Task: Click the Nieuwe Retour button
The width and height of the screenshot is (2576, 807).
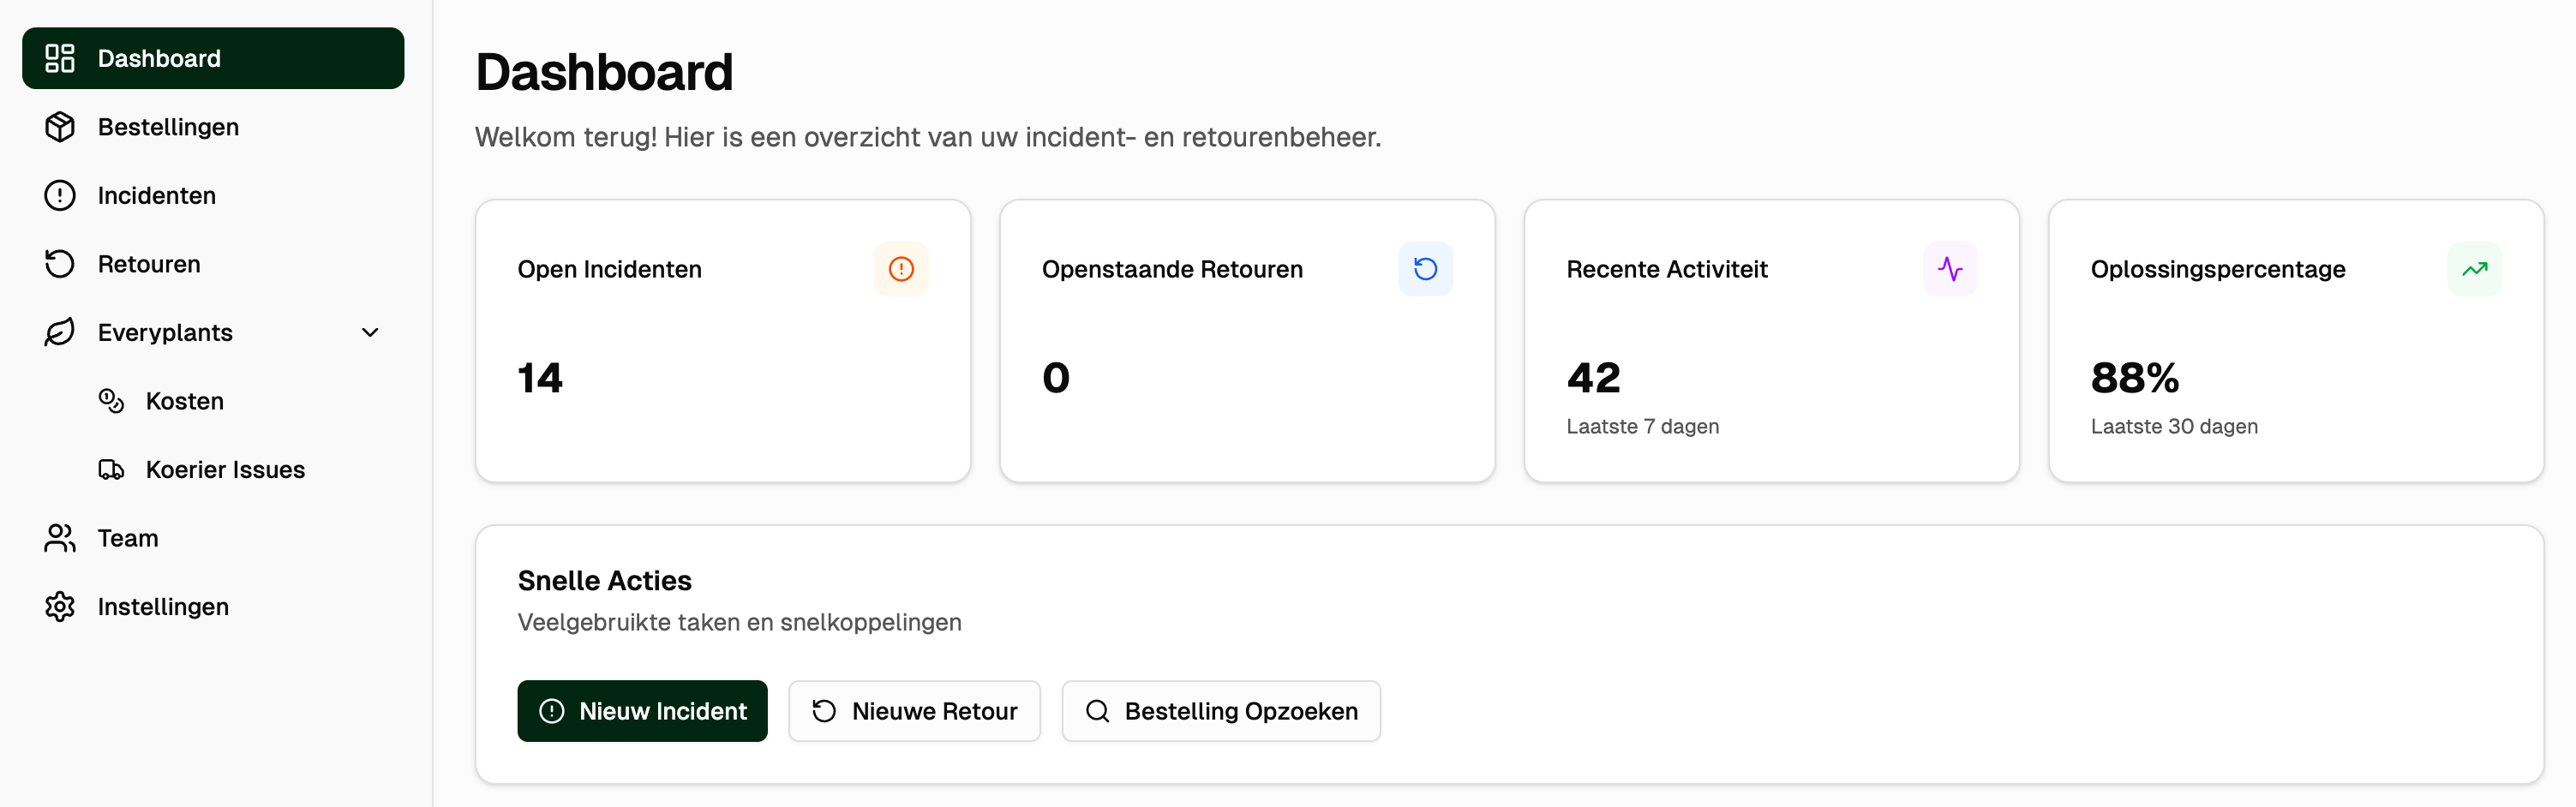Action: [914, 711]
